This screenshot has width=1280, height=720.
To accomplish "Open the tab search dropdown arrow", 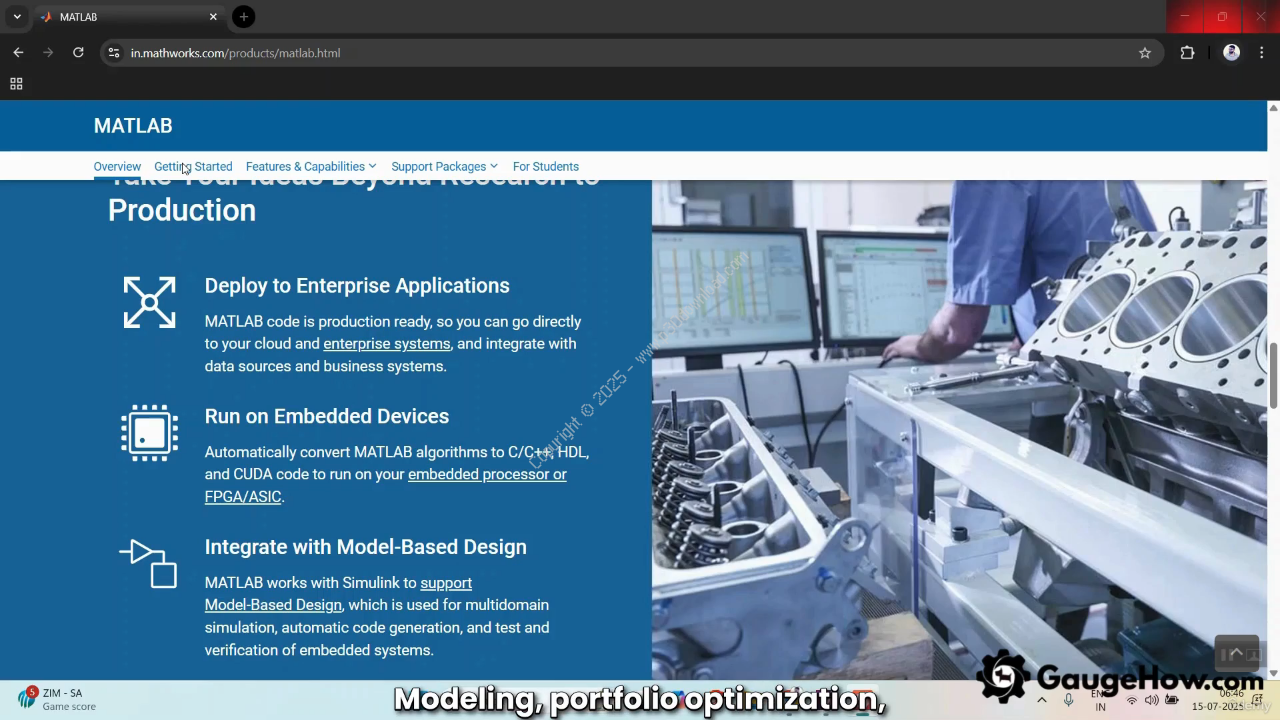I will pyautogui.click(x=17, y=17).
